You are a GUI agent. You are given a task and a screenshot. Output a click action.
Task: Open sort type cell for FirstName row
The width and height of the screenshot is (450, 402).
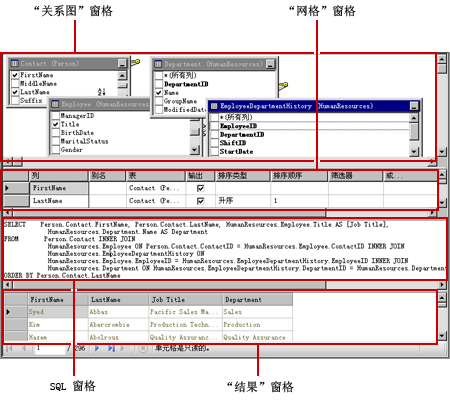[243, 188]
